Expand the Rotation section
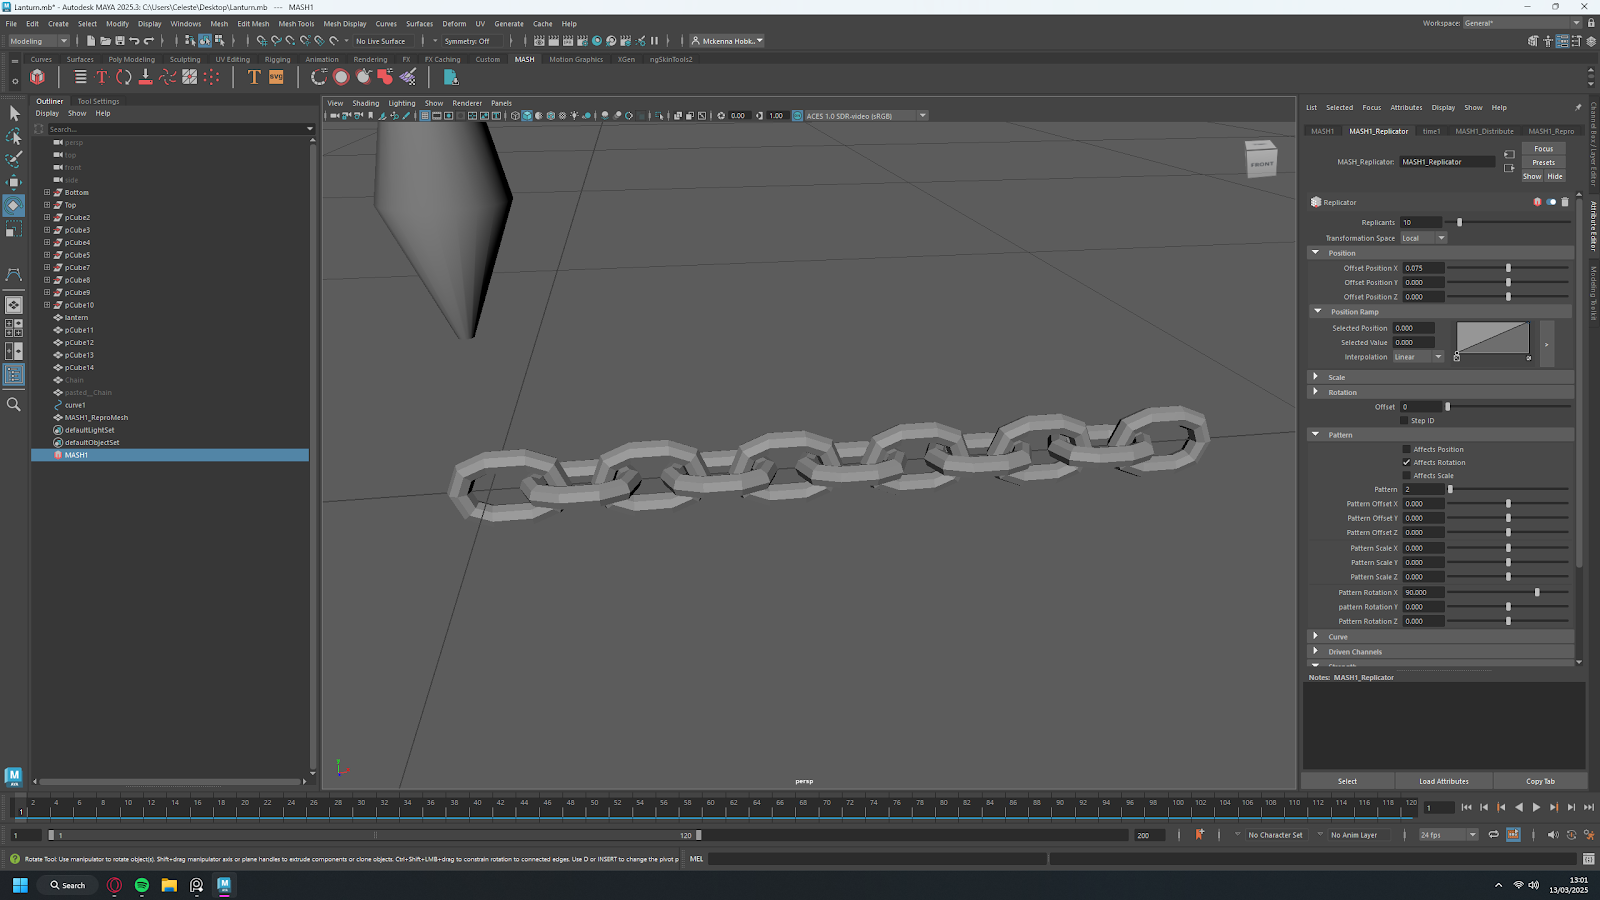 1316,392
